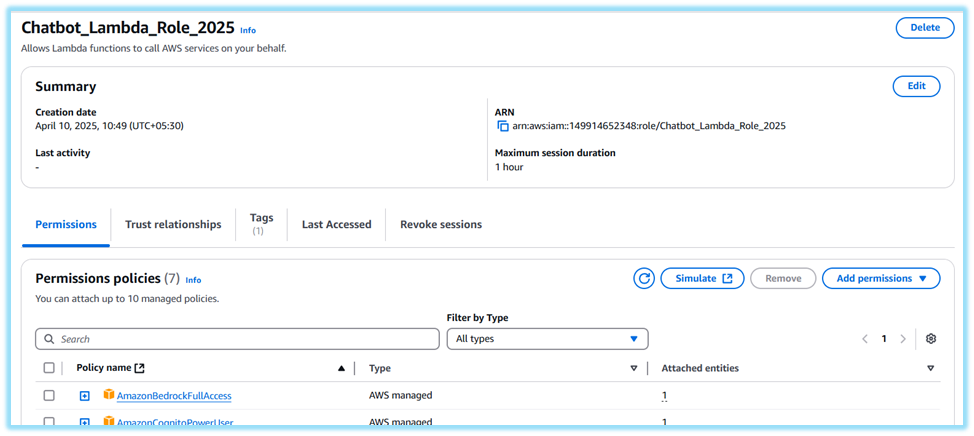This screenshot has width=974, height=436.
Task: Open the Info link beside Permissions policies
Action: (193, 280)
